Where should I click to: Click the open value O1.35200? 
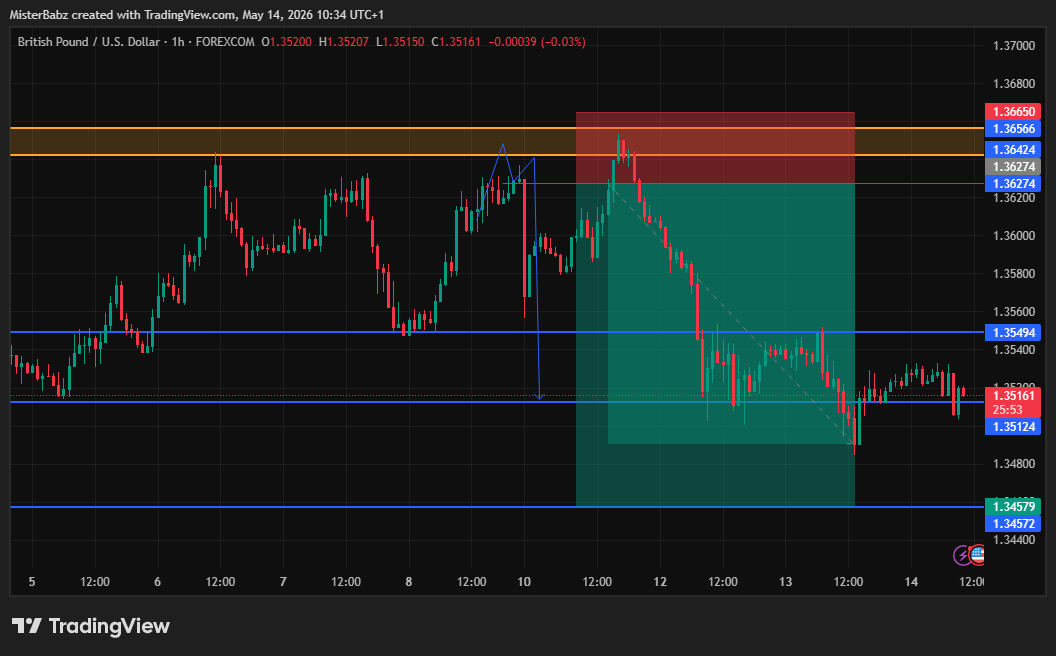click(286, 42)
